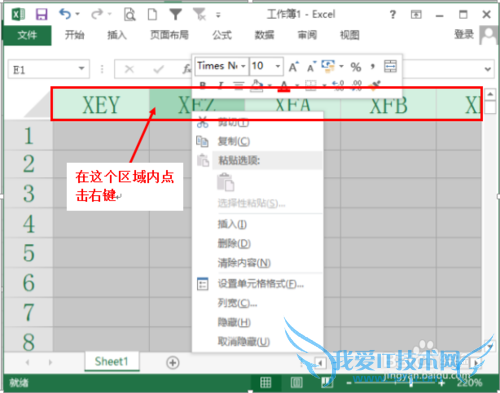The height and width of the screenshot is (393, 500).
Task: Click the Name Box showing E1
Action: click(49, 69)
